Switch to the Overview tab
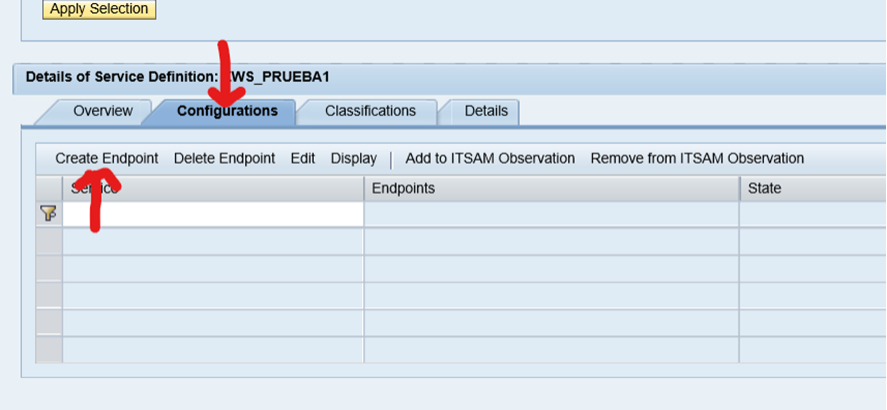 pos(103,111)
